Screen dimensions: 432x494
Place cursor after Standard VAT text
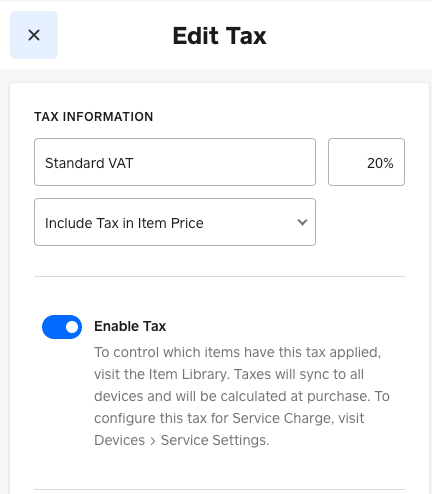point(134,163)
